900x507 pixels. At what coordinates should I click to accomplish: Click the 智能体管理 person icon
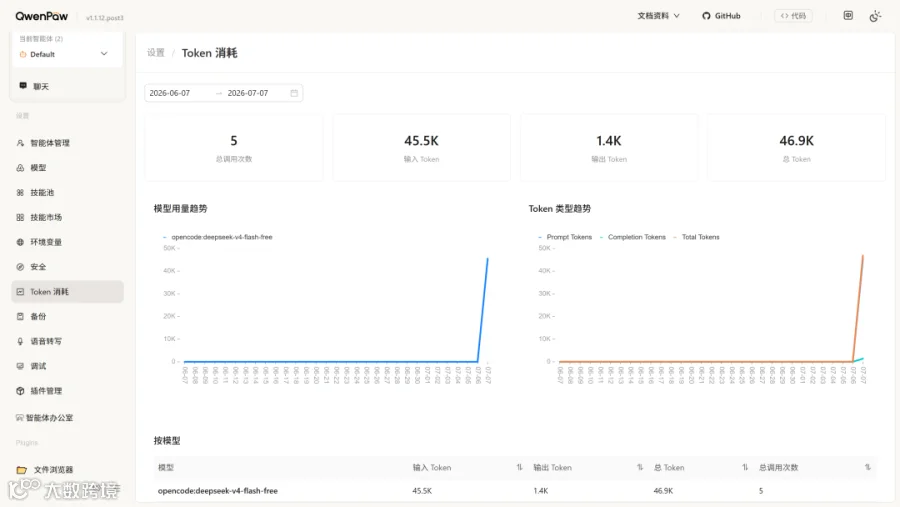[20, 143]
